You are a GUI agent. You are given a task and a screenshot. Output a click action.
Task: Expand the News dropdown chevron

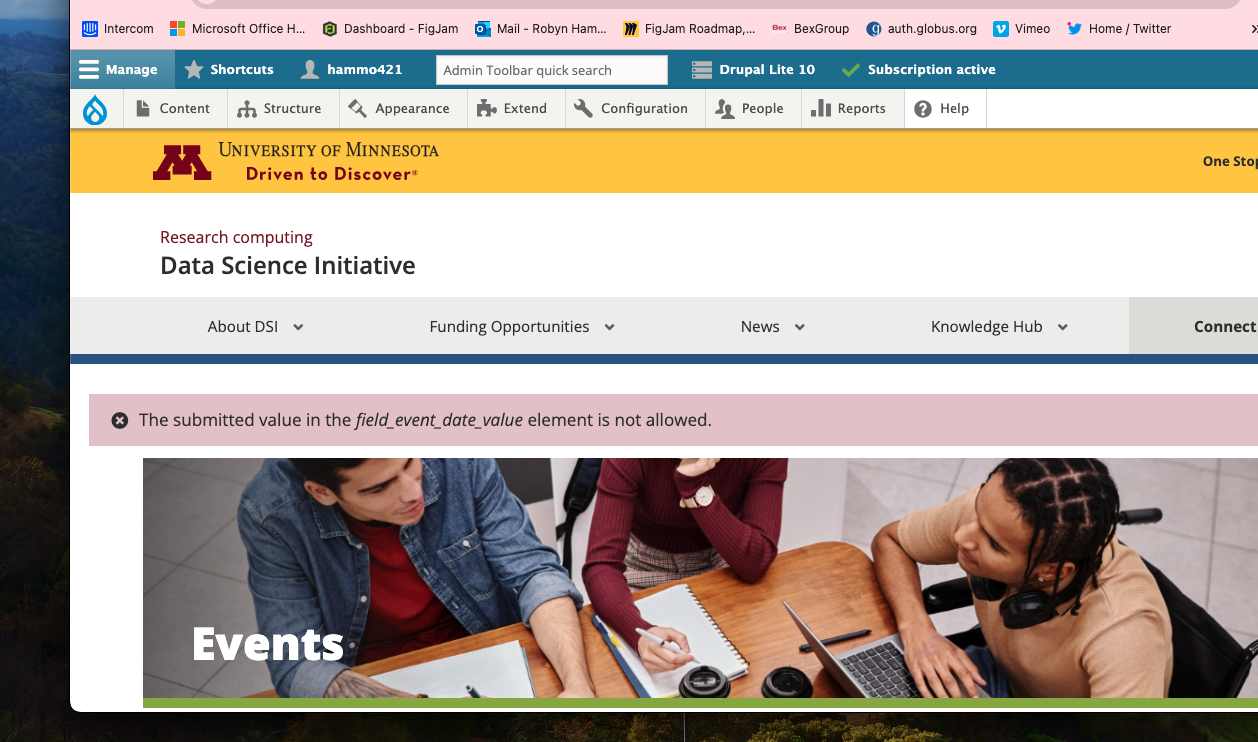coord(800,327)
